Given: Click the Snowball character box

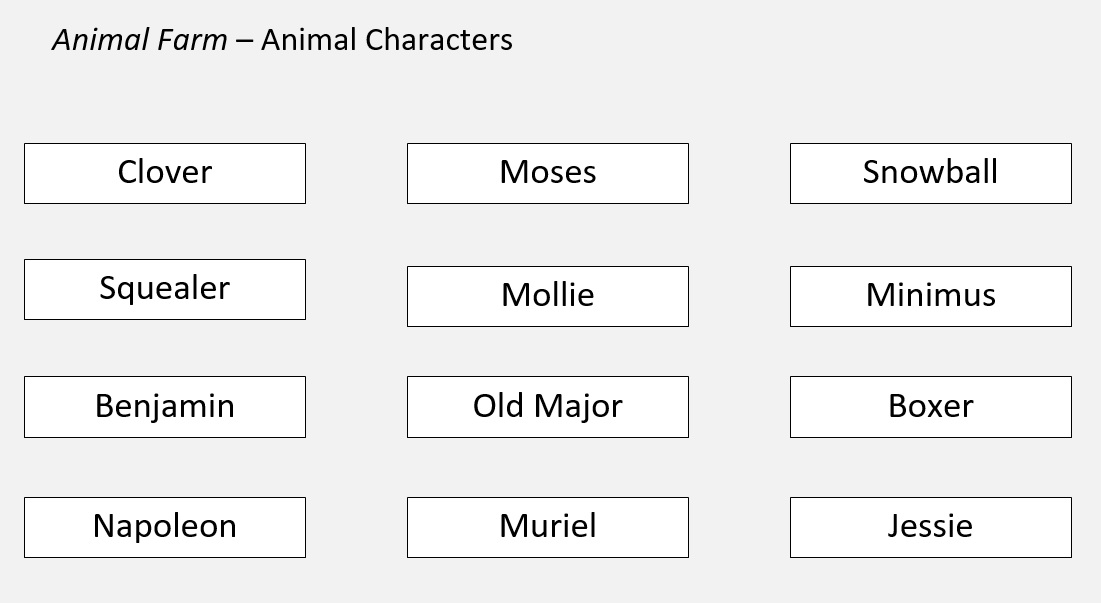Looking at the screenshot, I should click(x=930, y=173).
